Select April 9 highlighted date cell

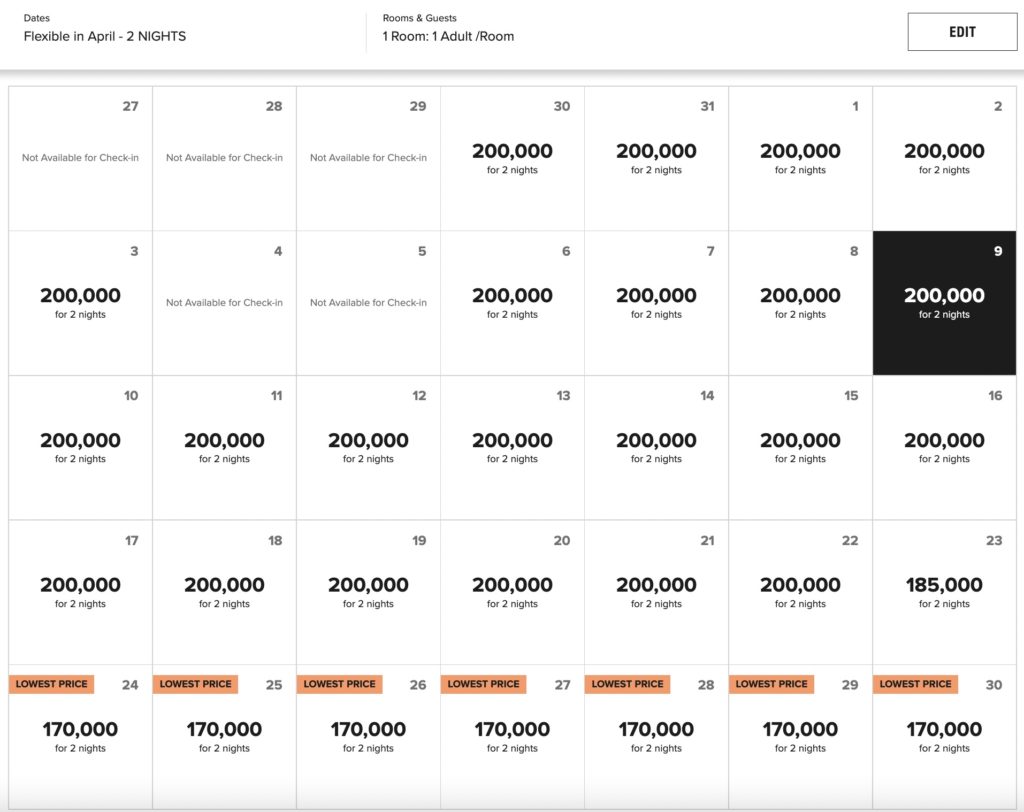tap(944, 303)
